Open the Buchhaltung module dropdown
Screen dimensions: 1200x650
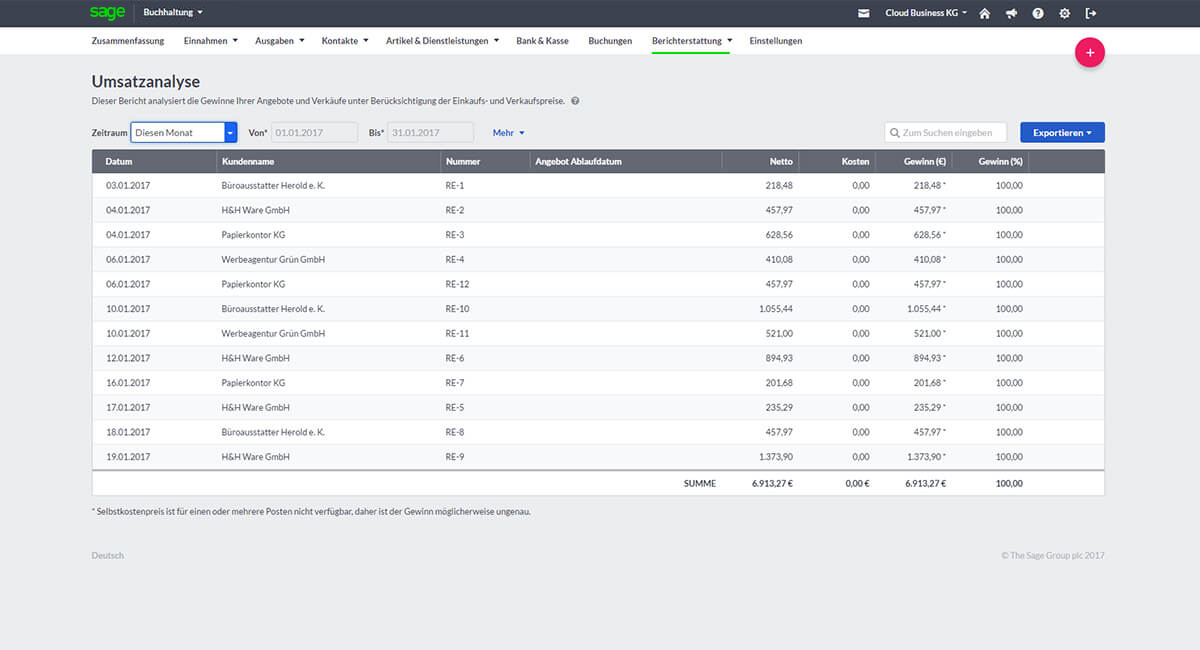point(173,13)
